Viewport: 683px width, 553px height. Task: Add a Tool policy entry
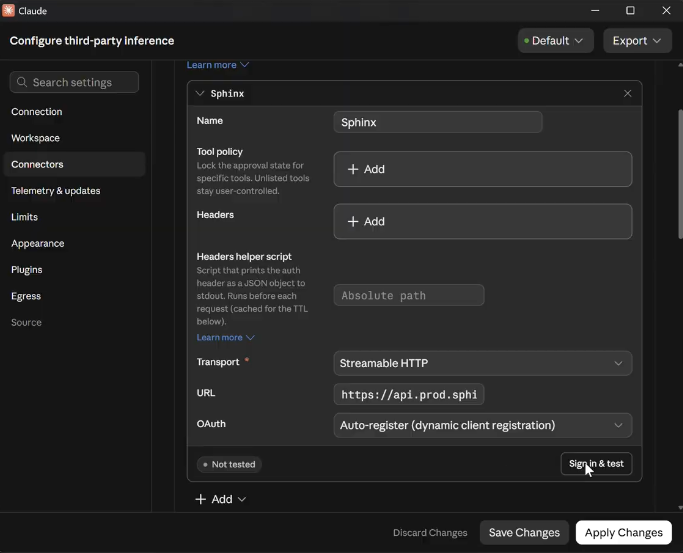coord(483,169)
